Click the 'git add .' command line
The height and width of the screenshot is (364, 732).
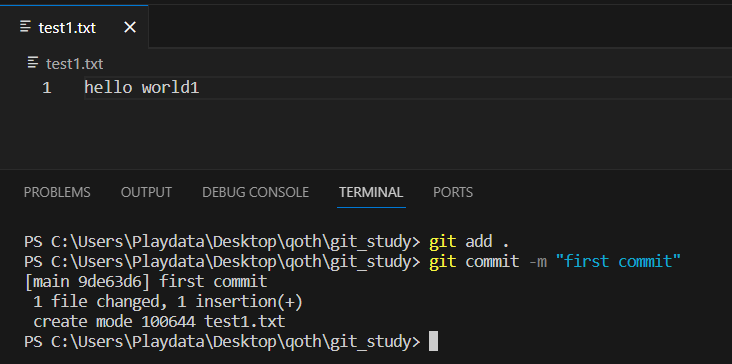(x=266, y=241)
